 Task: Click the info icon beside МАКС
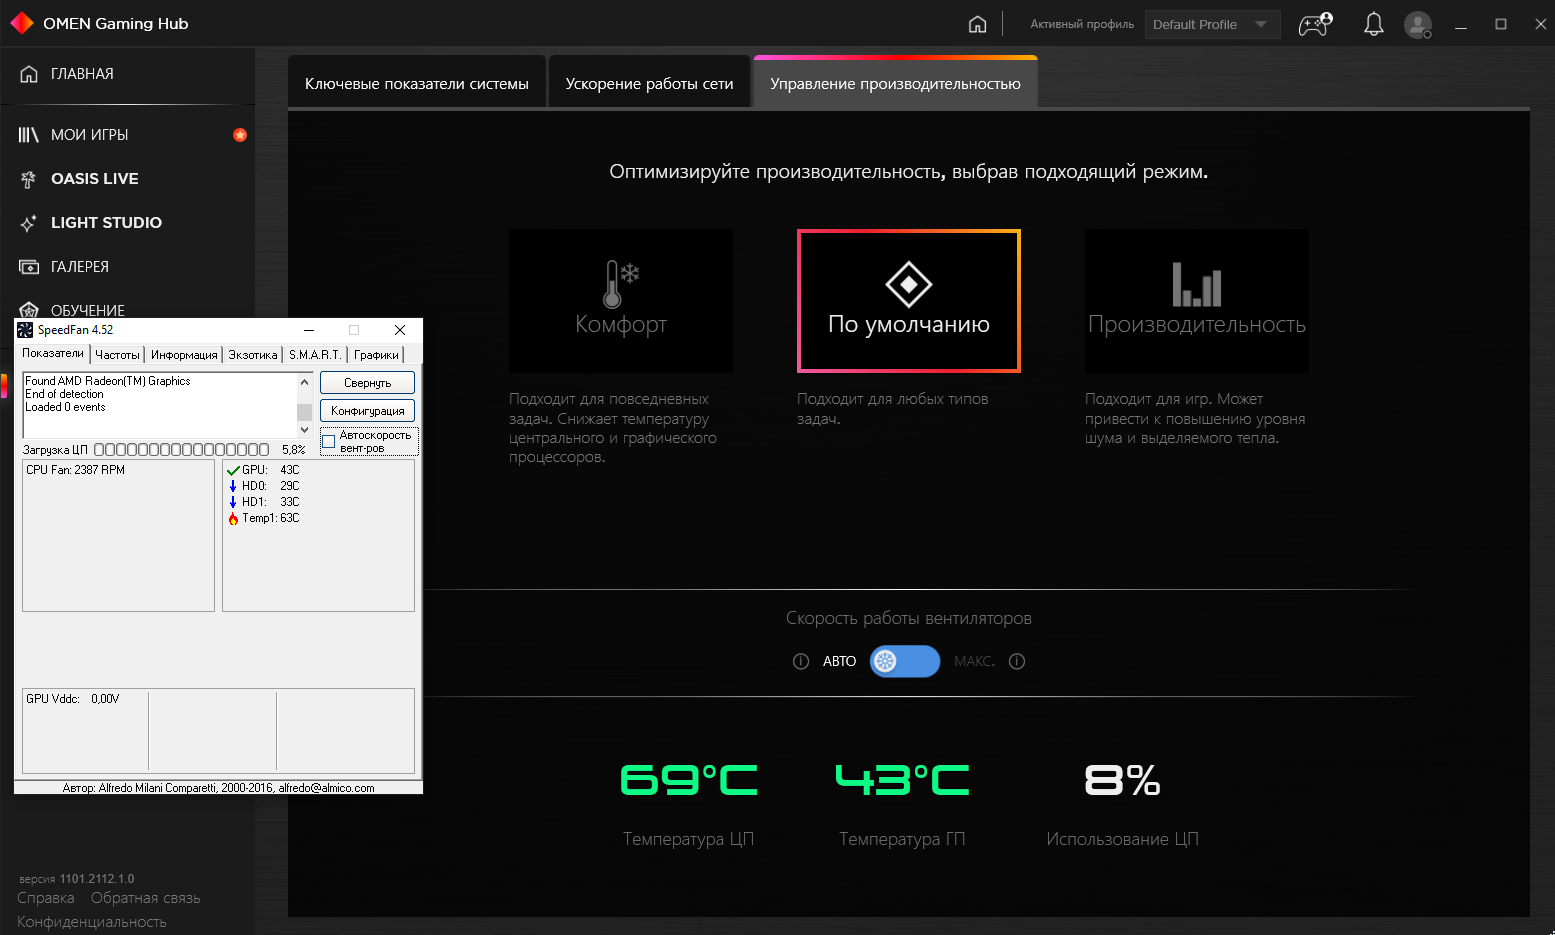pos(1016,661)
